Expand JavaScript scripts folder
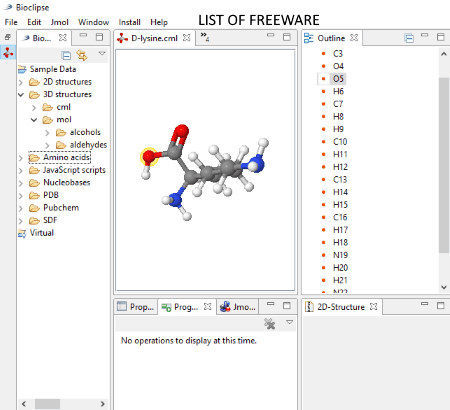The image size is (450, 410). click(21, 170)
